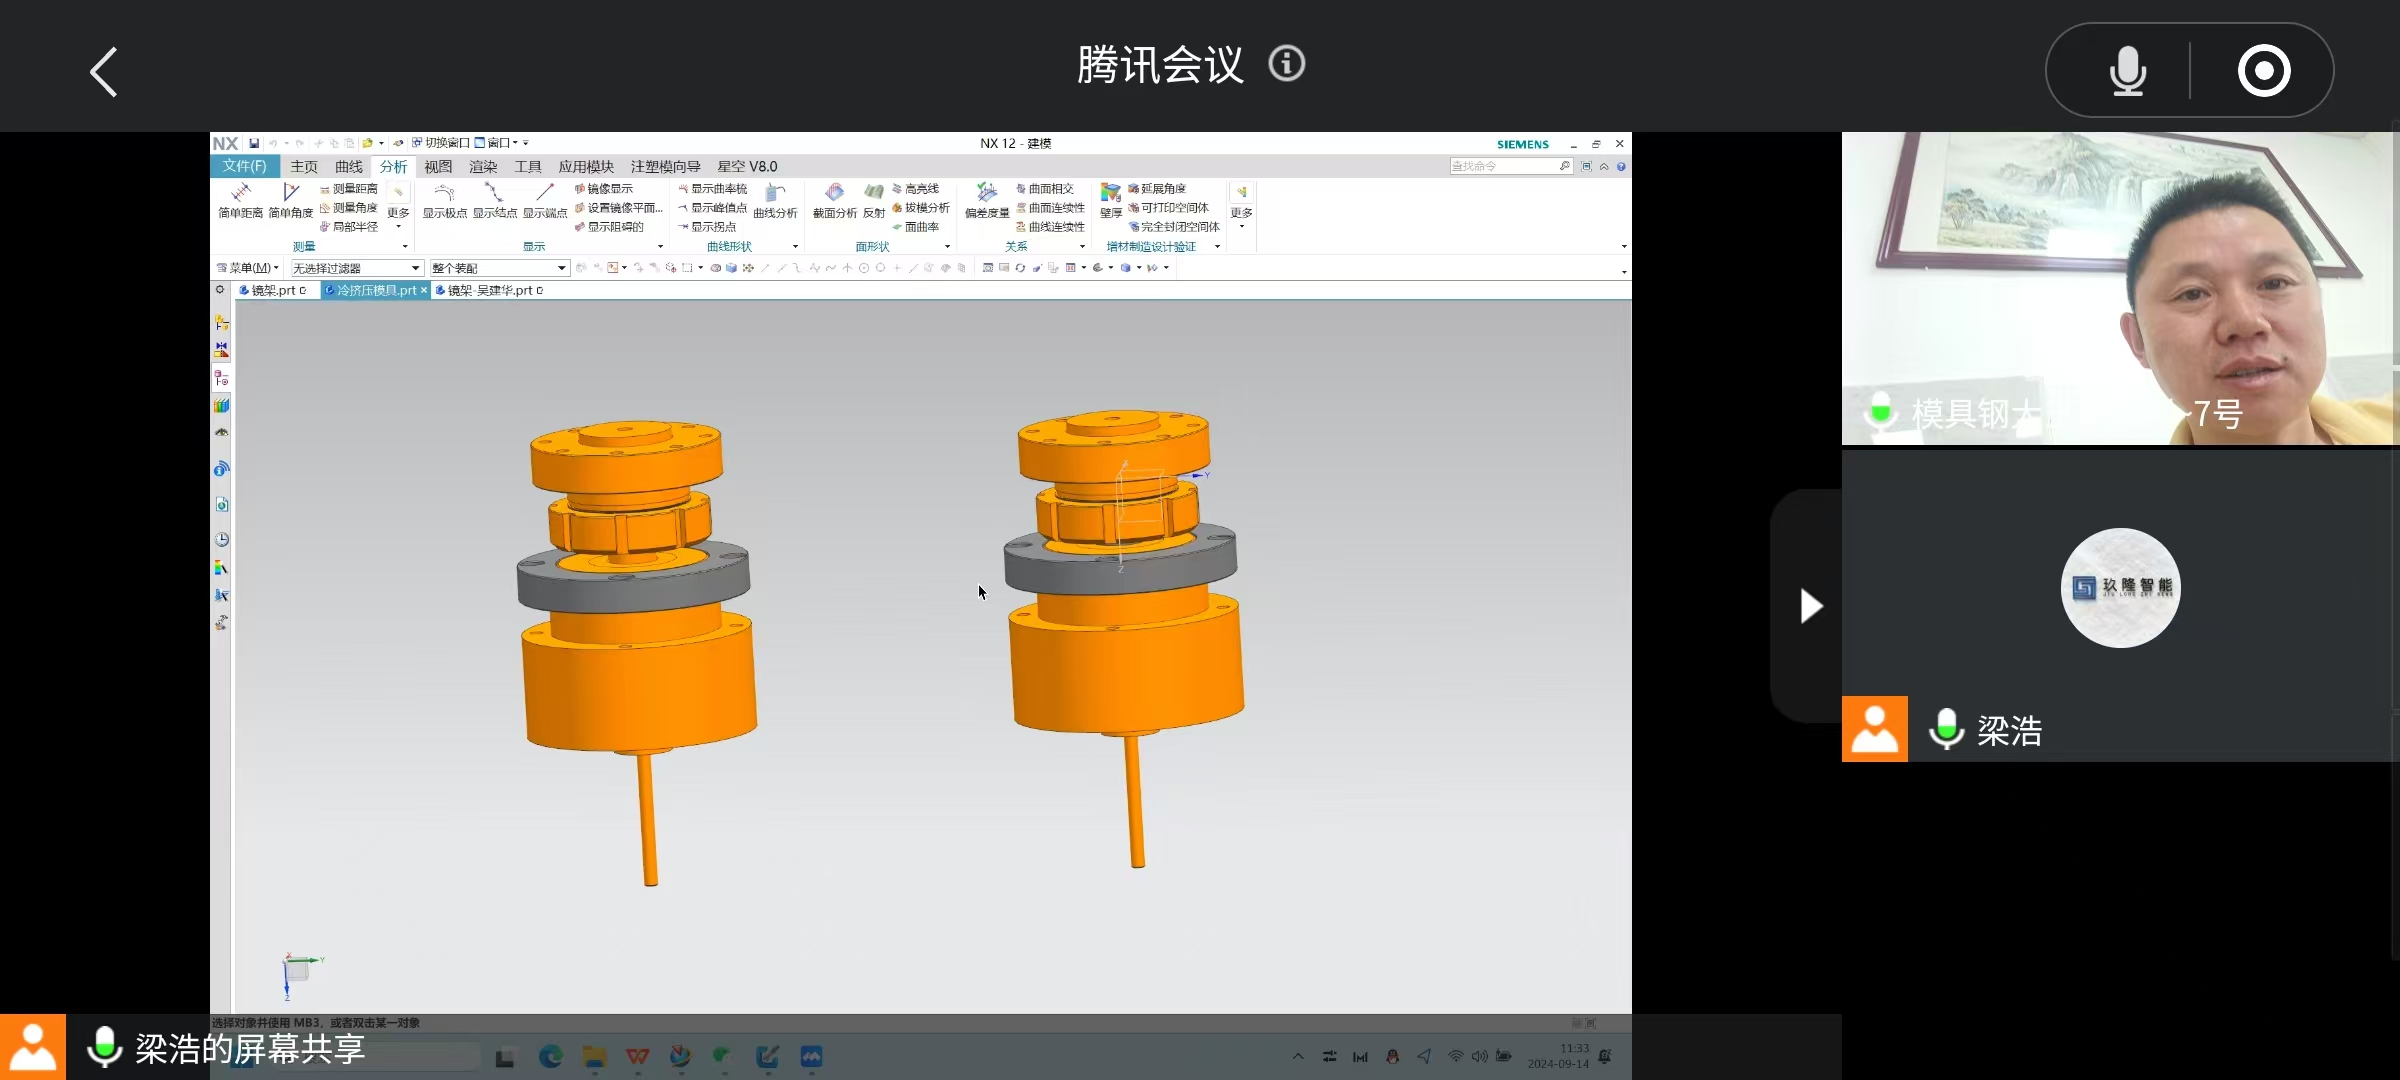
Task: Click the 显示极点 icon
Action: tap(444, 198)
